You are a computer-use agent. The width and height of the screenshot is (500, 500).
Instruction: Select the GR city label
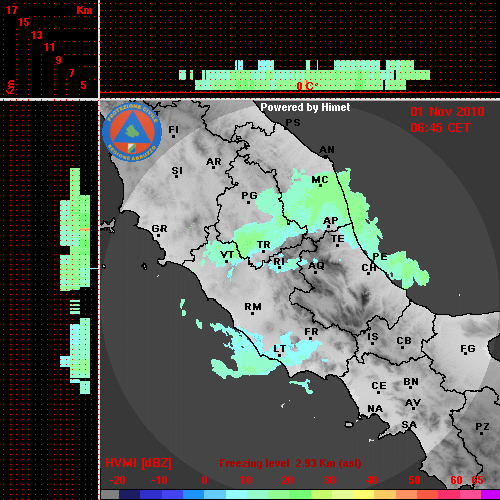point(159,229)
